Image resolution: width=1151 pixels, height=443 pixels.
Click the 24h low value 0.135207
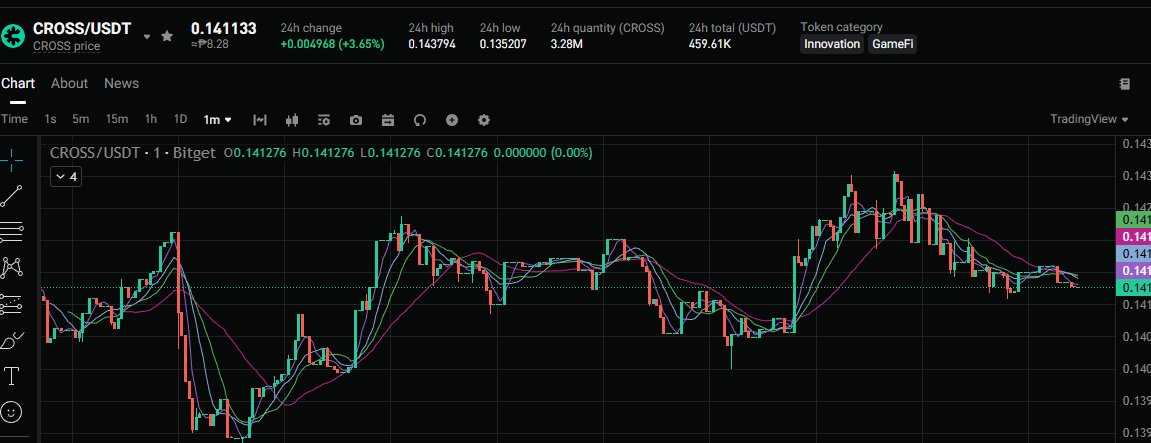tap(503, 44)
